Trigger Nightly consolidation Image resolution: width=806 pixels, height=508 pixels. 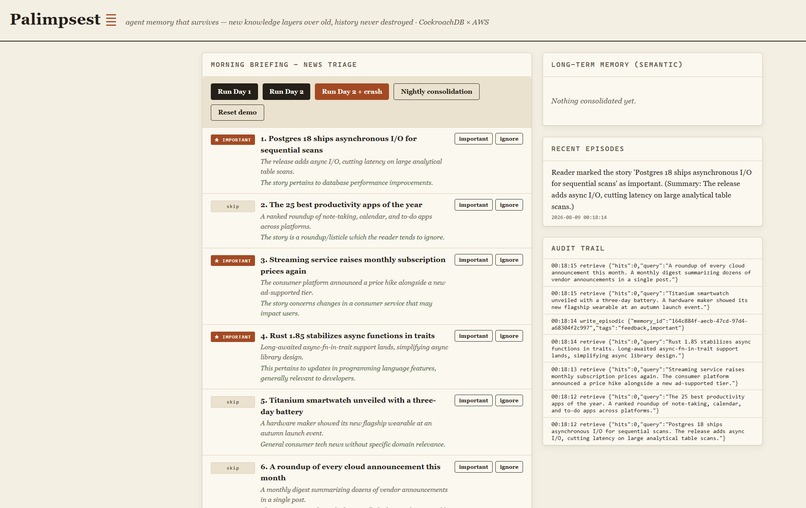(436, 92)
